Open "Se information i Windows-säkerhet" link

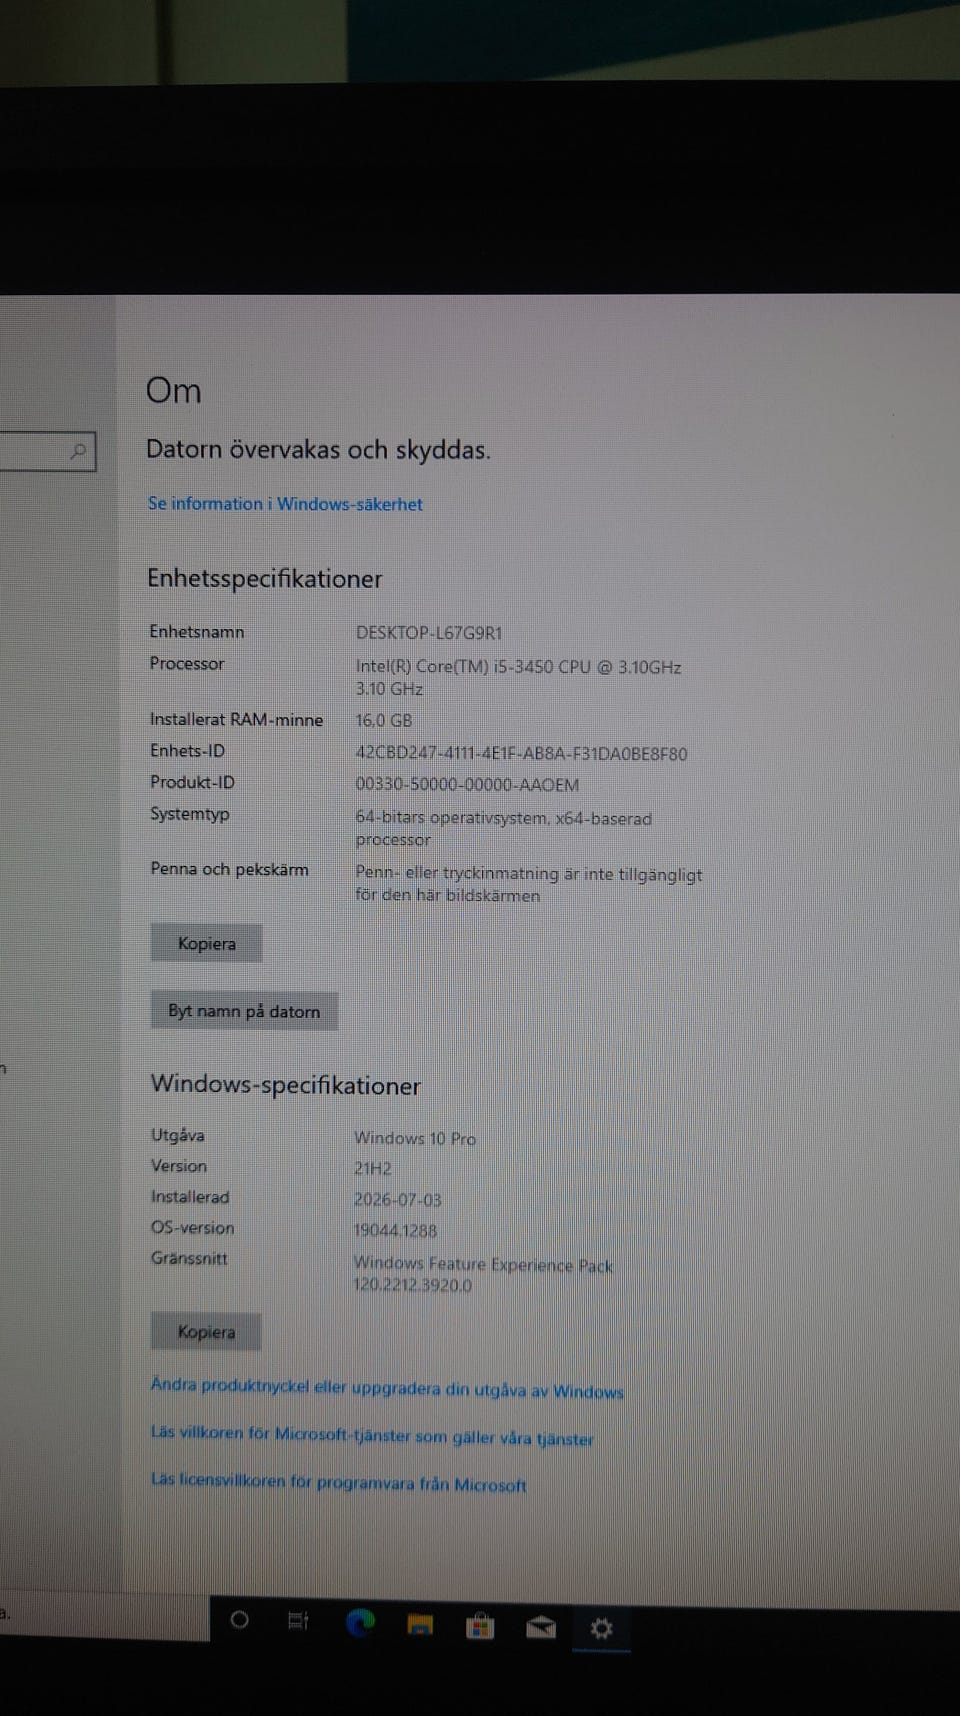pyautogui.click(x=285, y=504)
